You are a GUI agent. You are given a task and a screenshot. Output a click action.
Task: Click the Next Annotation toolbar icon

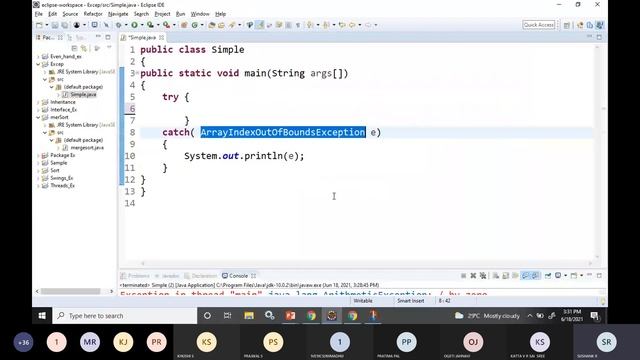(311, 25)
